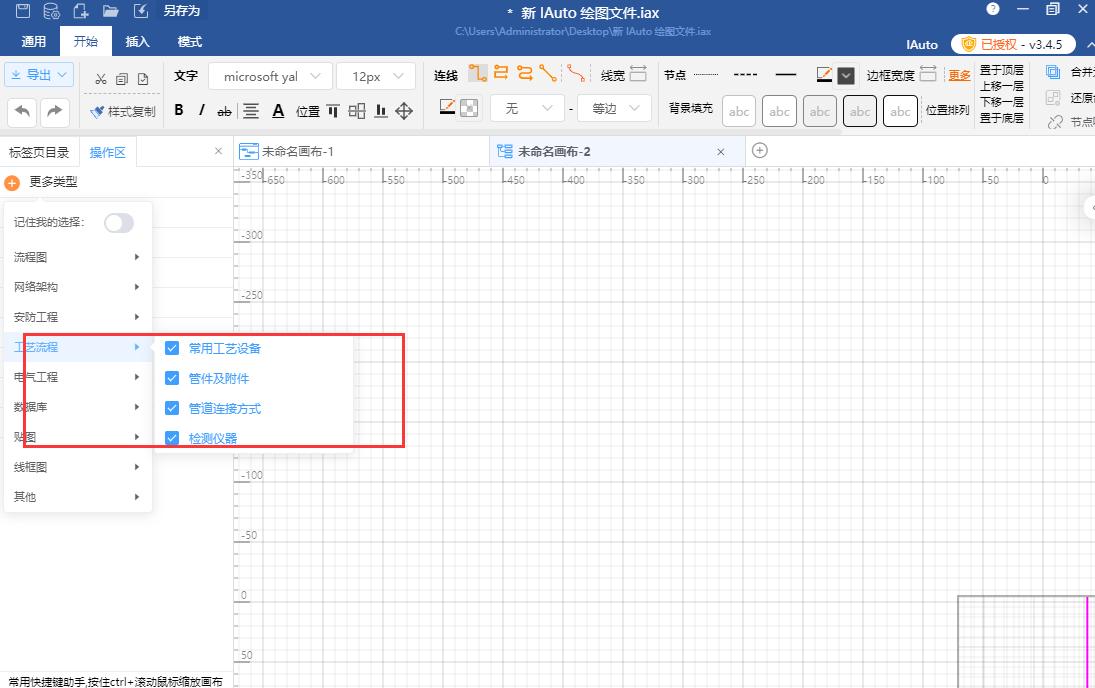Click 样式复制 style copy button
The image size is (1095, 688).
coord(123,112)
